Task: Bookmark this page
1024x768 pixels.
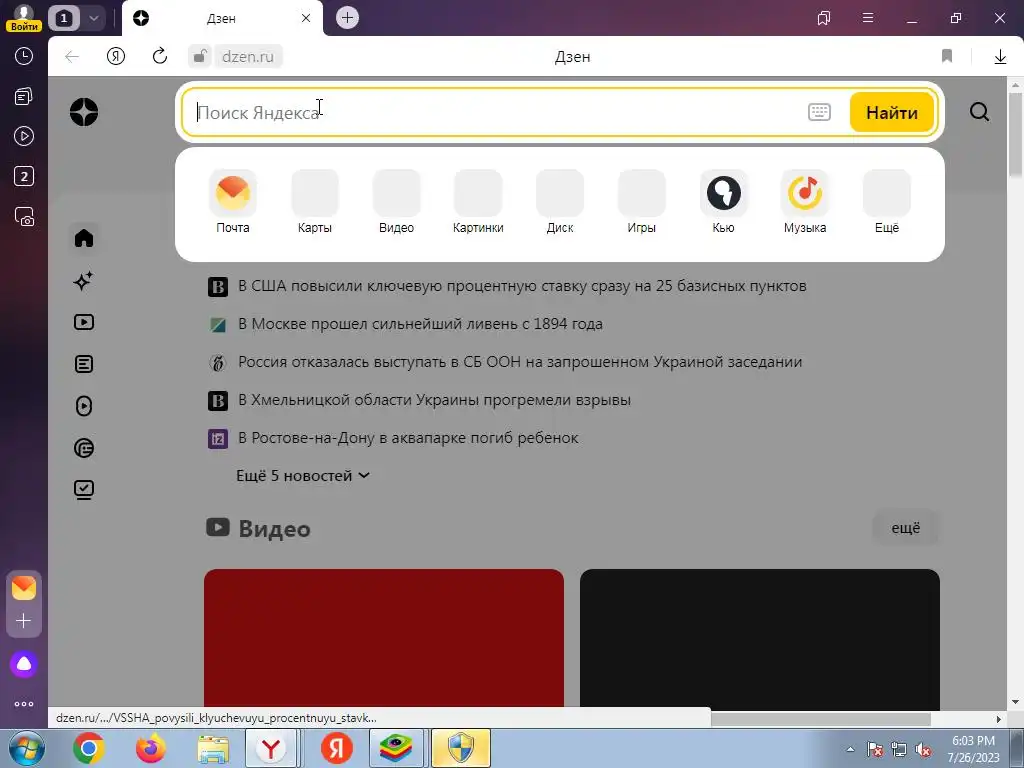Action: (x=947, y=56)
